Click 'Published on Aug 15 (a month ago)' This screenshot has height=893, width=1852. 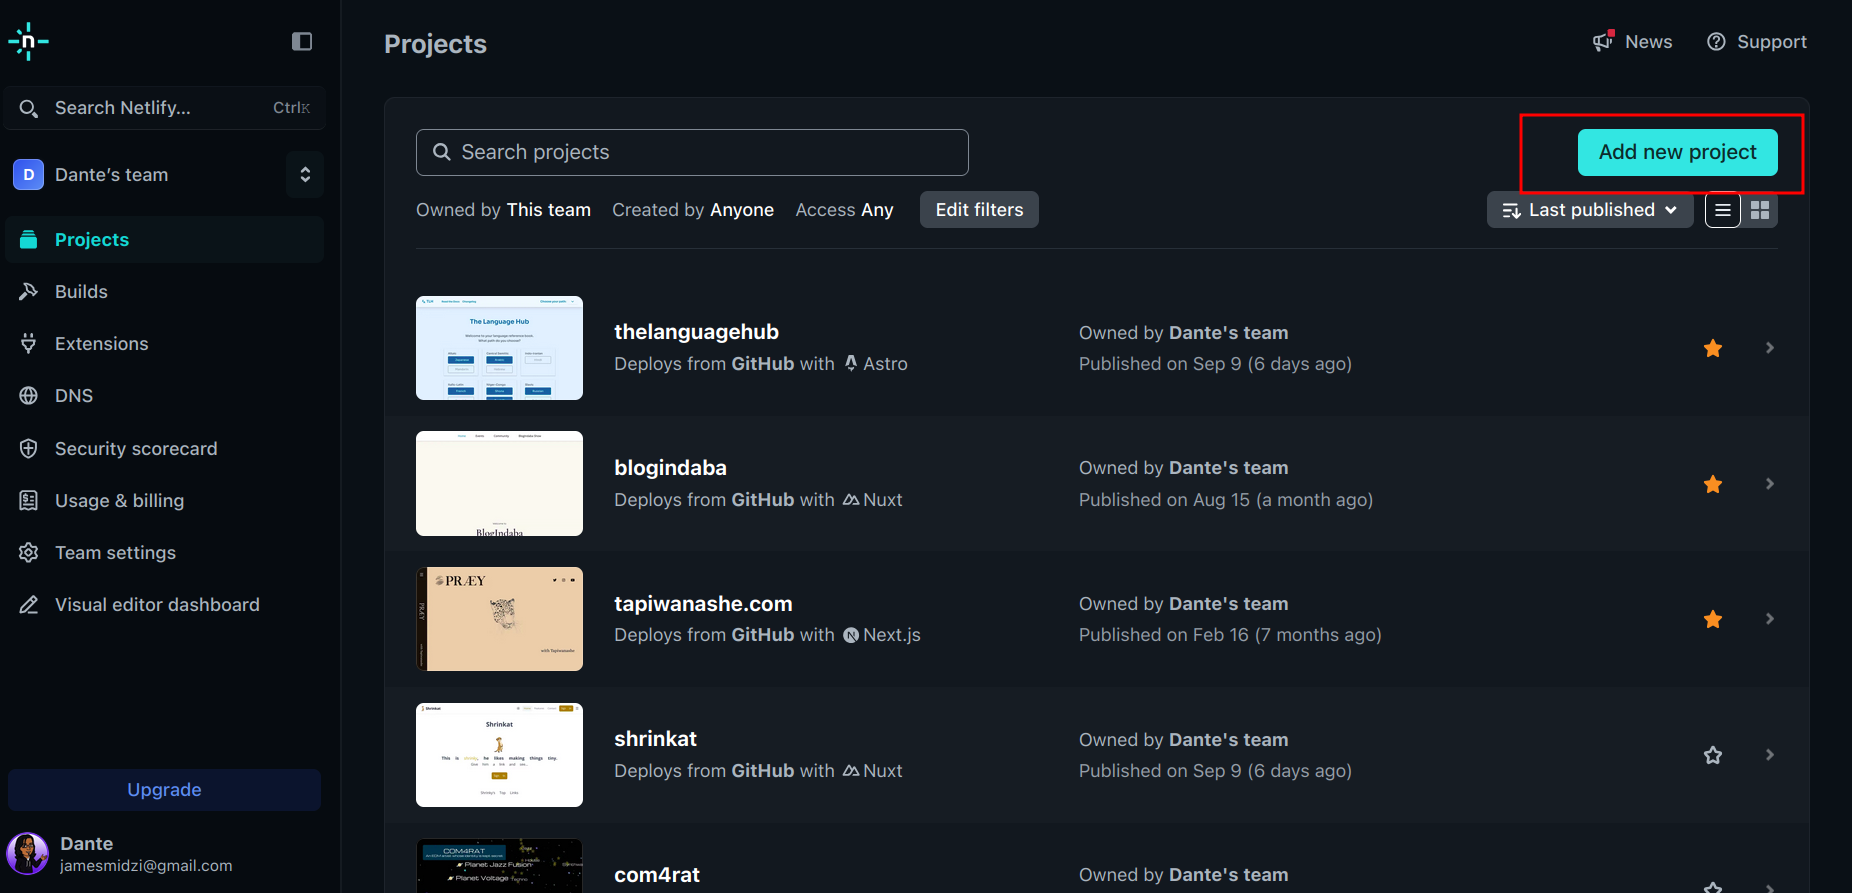[x=1226, y=500]
